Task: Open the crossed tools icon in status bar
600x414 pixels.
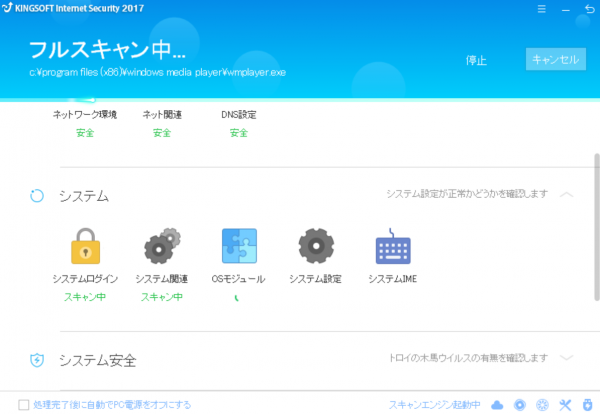Action: (x=565, y=405)
